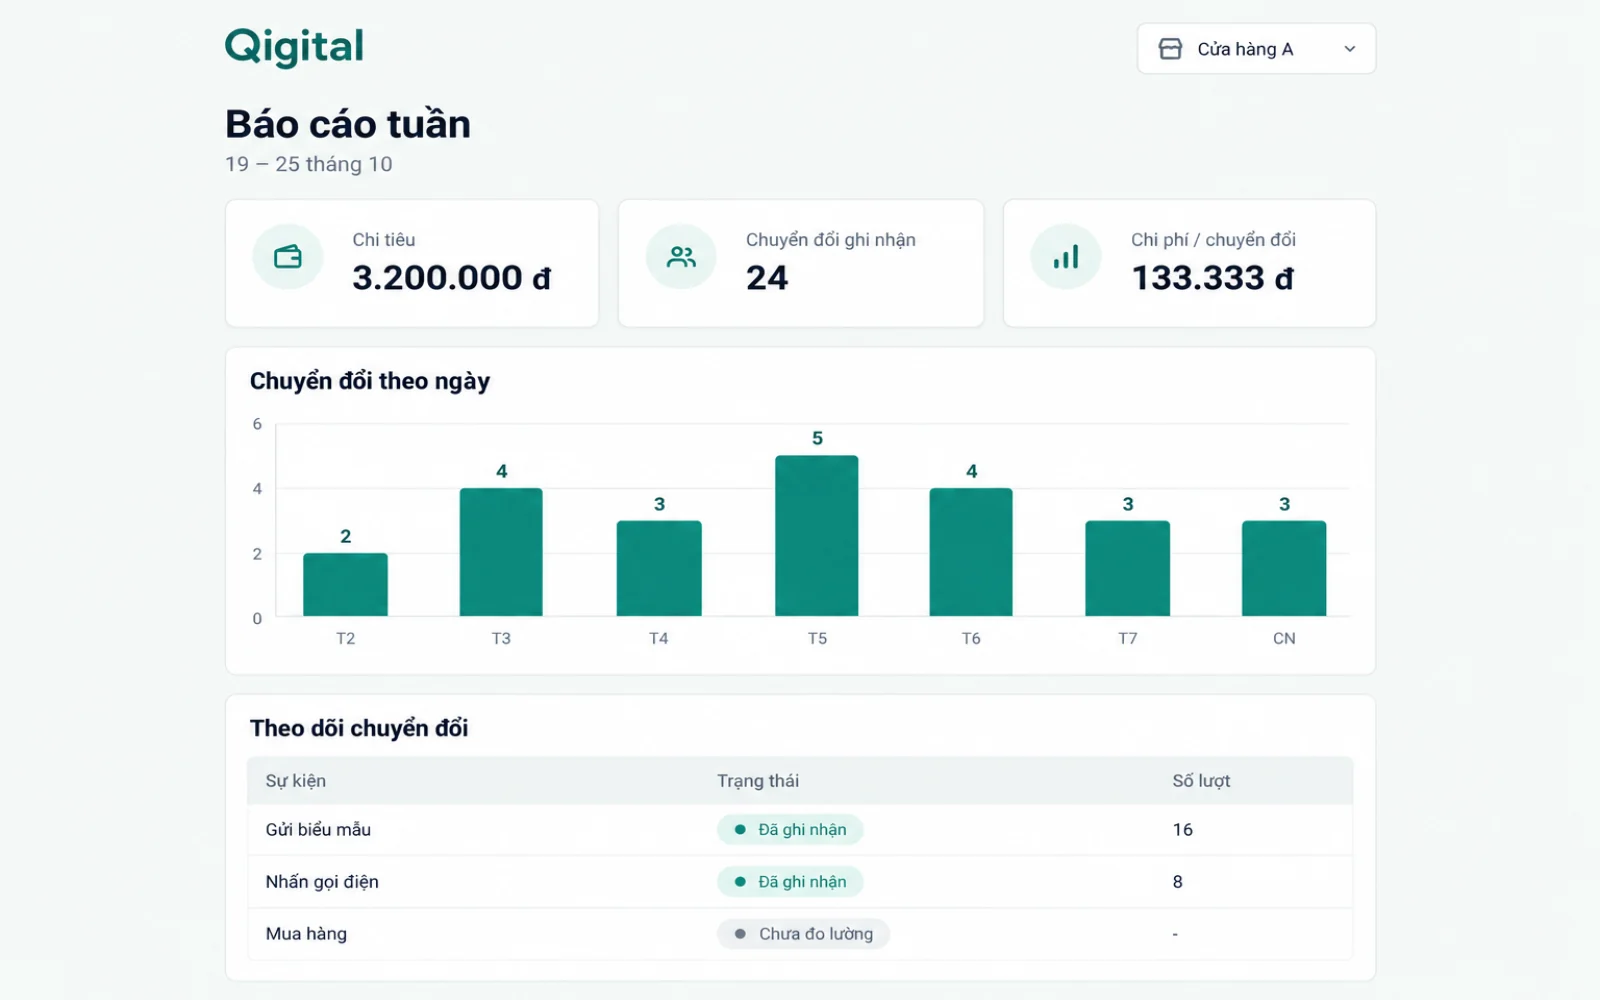Viewport: 1600px width, 1000px height.
Task: Click the Chưa đo lường status badge
Action: (803, 934)
